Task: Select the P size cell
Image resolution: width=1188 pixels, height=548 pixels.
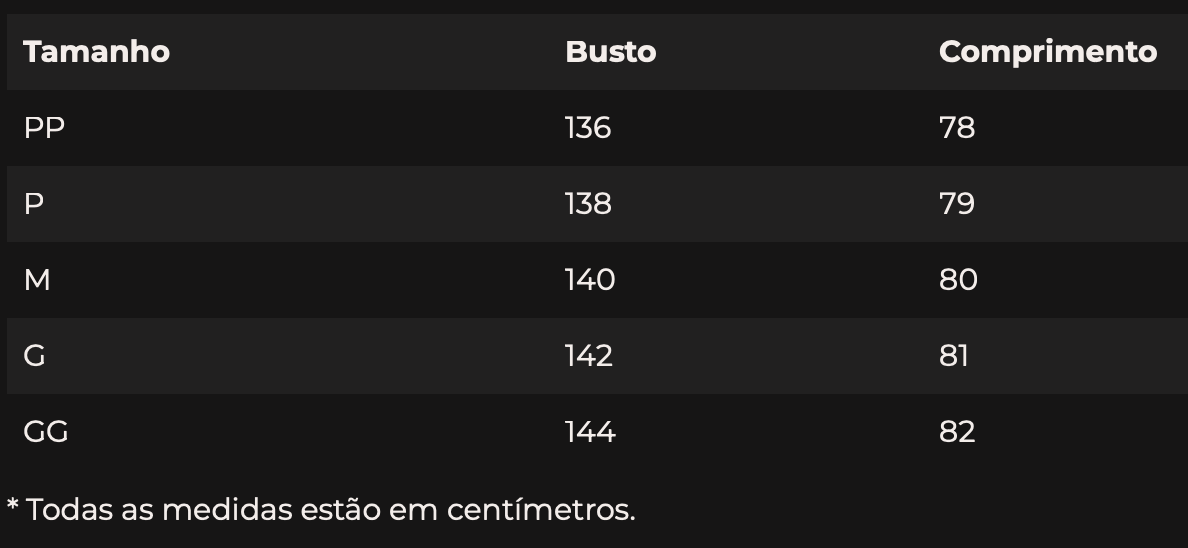Action: coord(33,203)
